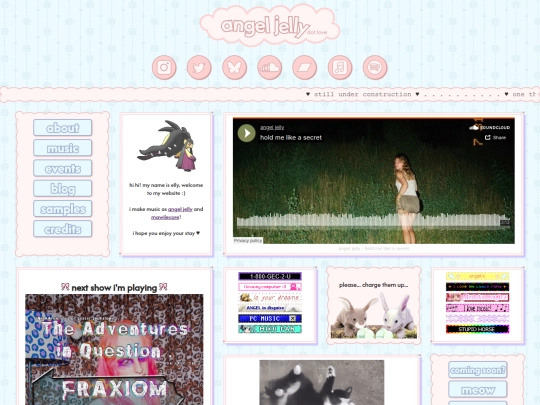Open the SoundCloud cloud icon
The image size is (540, 405).
270,68
